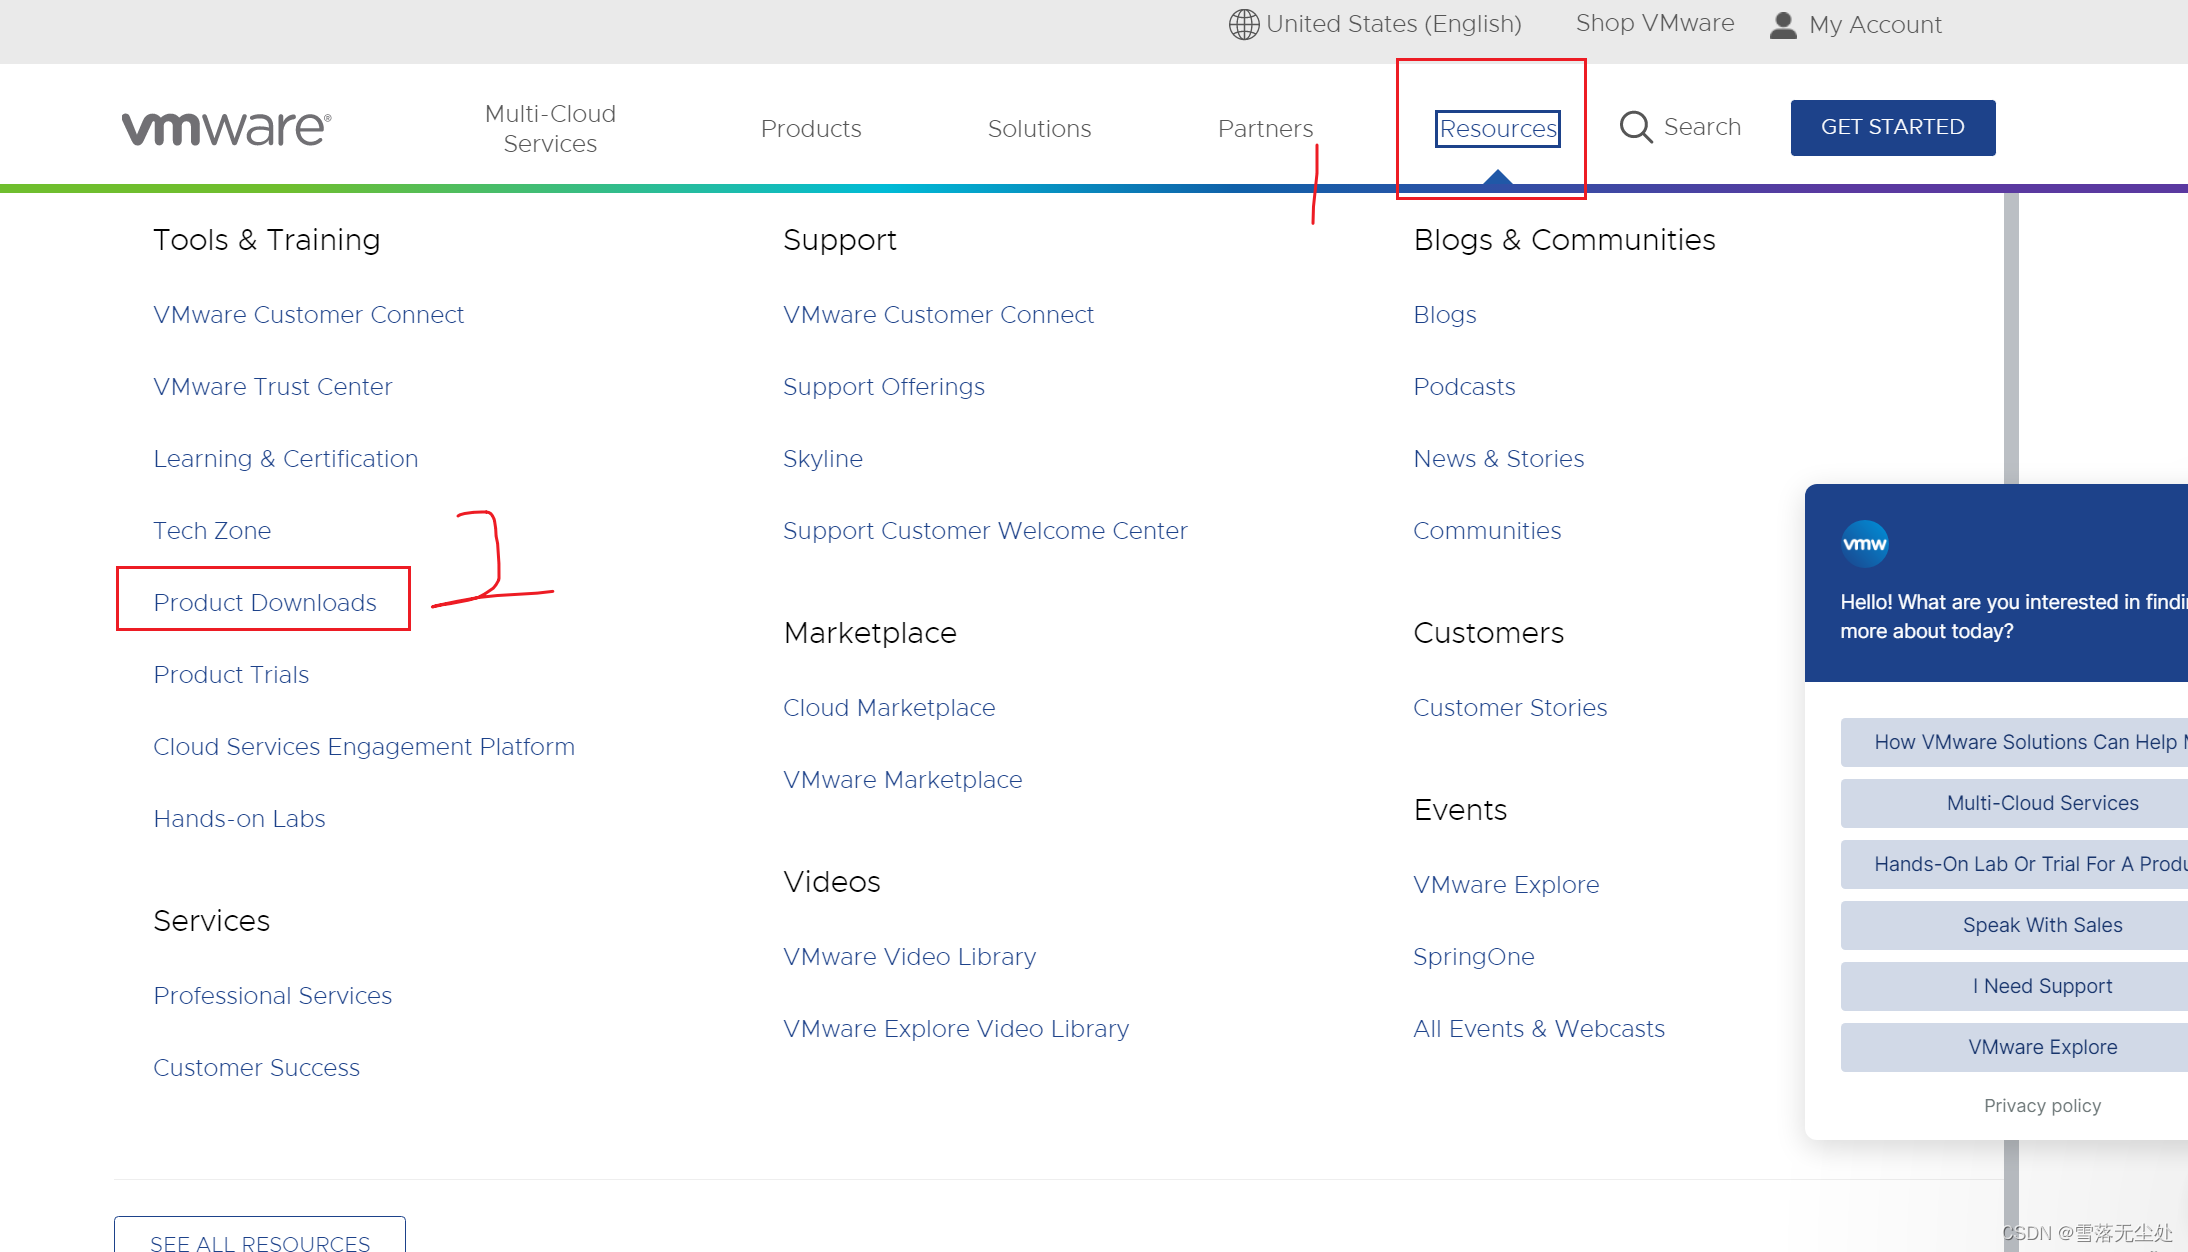Open Shop VMware link
Screen dimensions: 2188x1252
tap(1654, 23)
